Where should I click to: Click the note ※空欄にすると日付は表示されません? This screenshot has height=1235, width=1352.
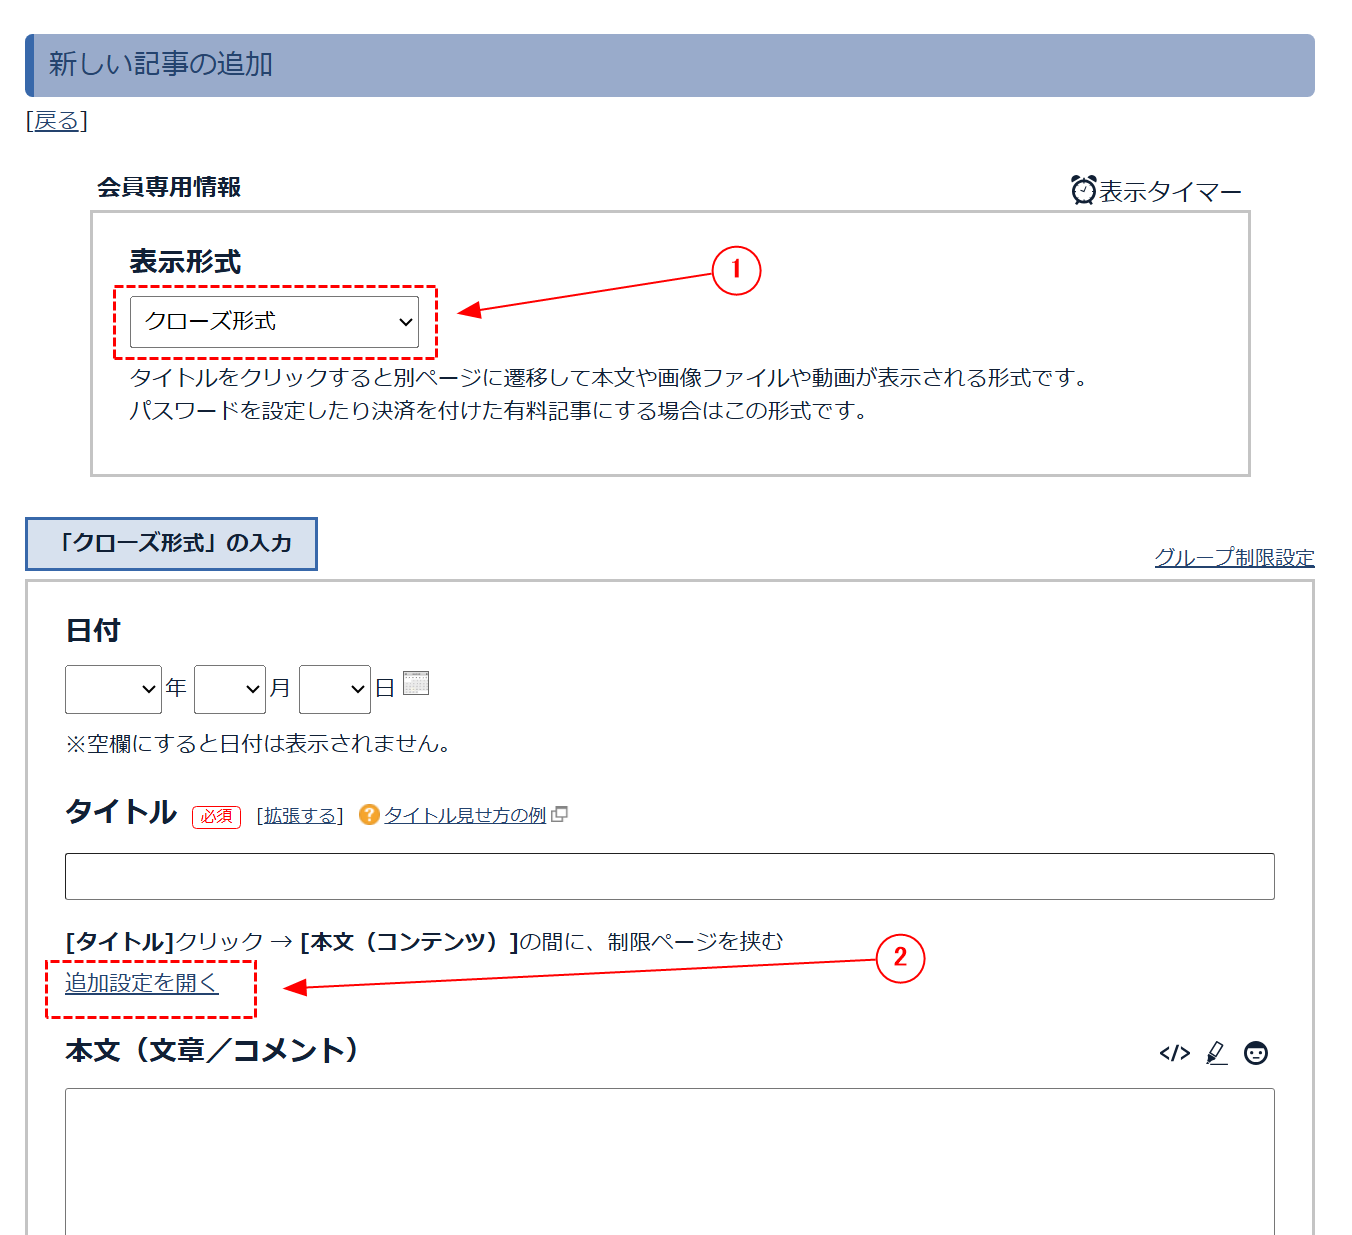[x=258, y=744]
